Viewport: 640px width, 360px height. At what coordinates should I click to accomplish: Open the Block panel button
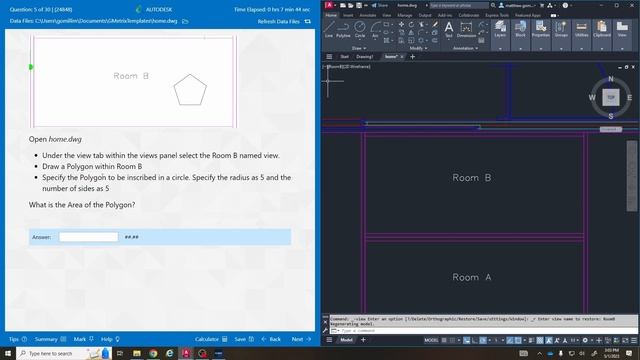pos(520,29)
